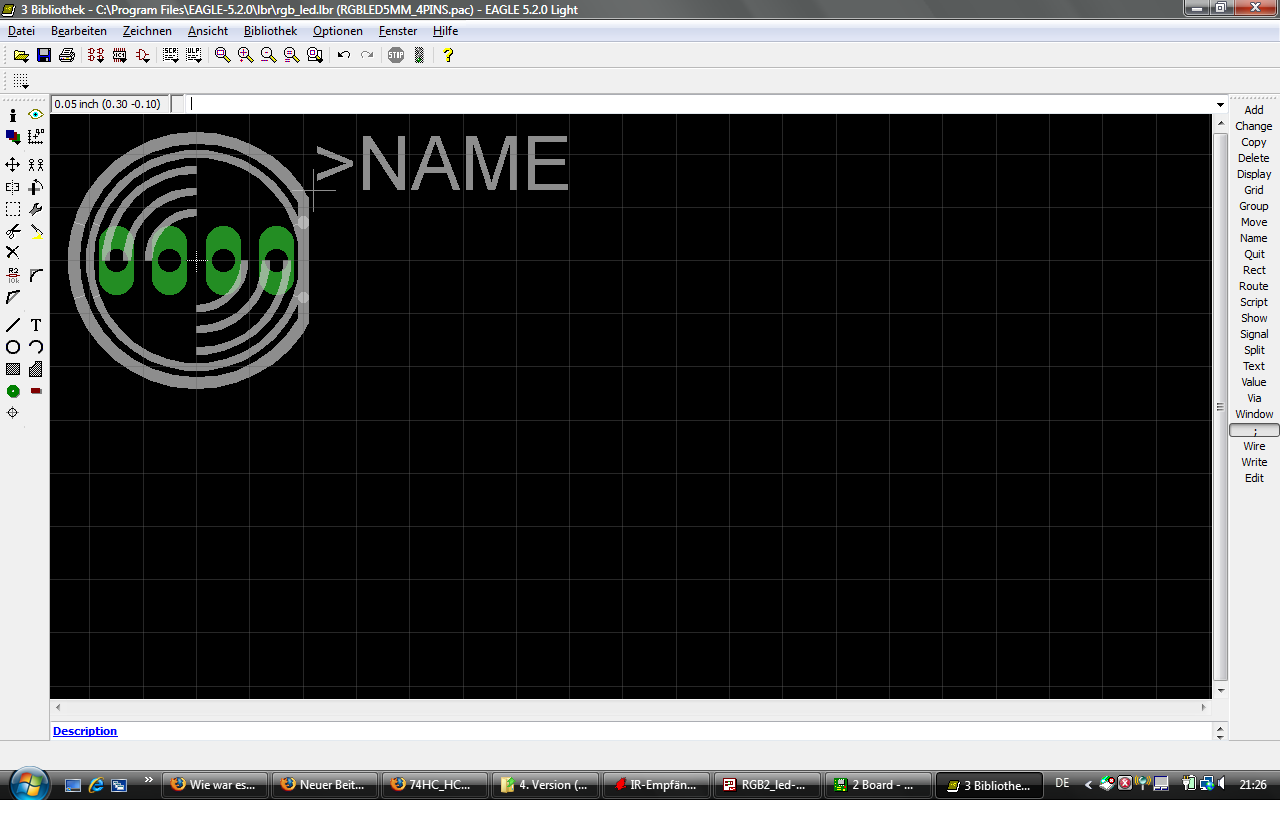Open the Datei menu
This screenshot has width=1280, height=816.
point(21,31)
